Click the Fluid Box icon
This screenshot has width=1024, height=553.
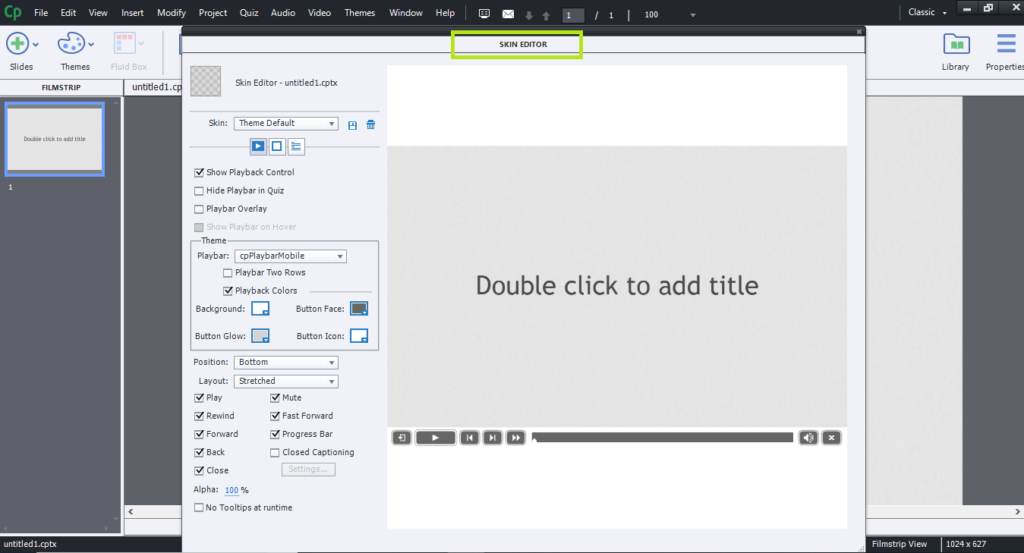click(x=125, y=44)
